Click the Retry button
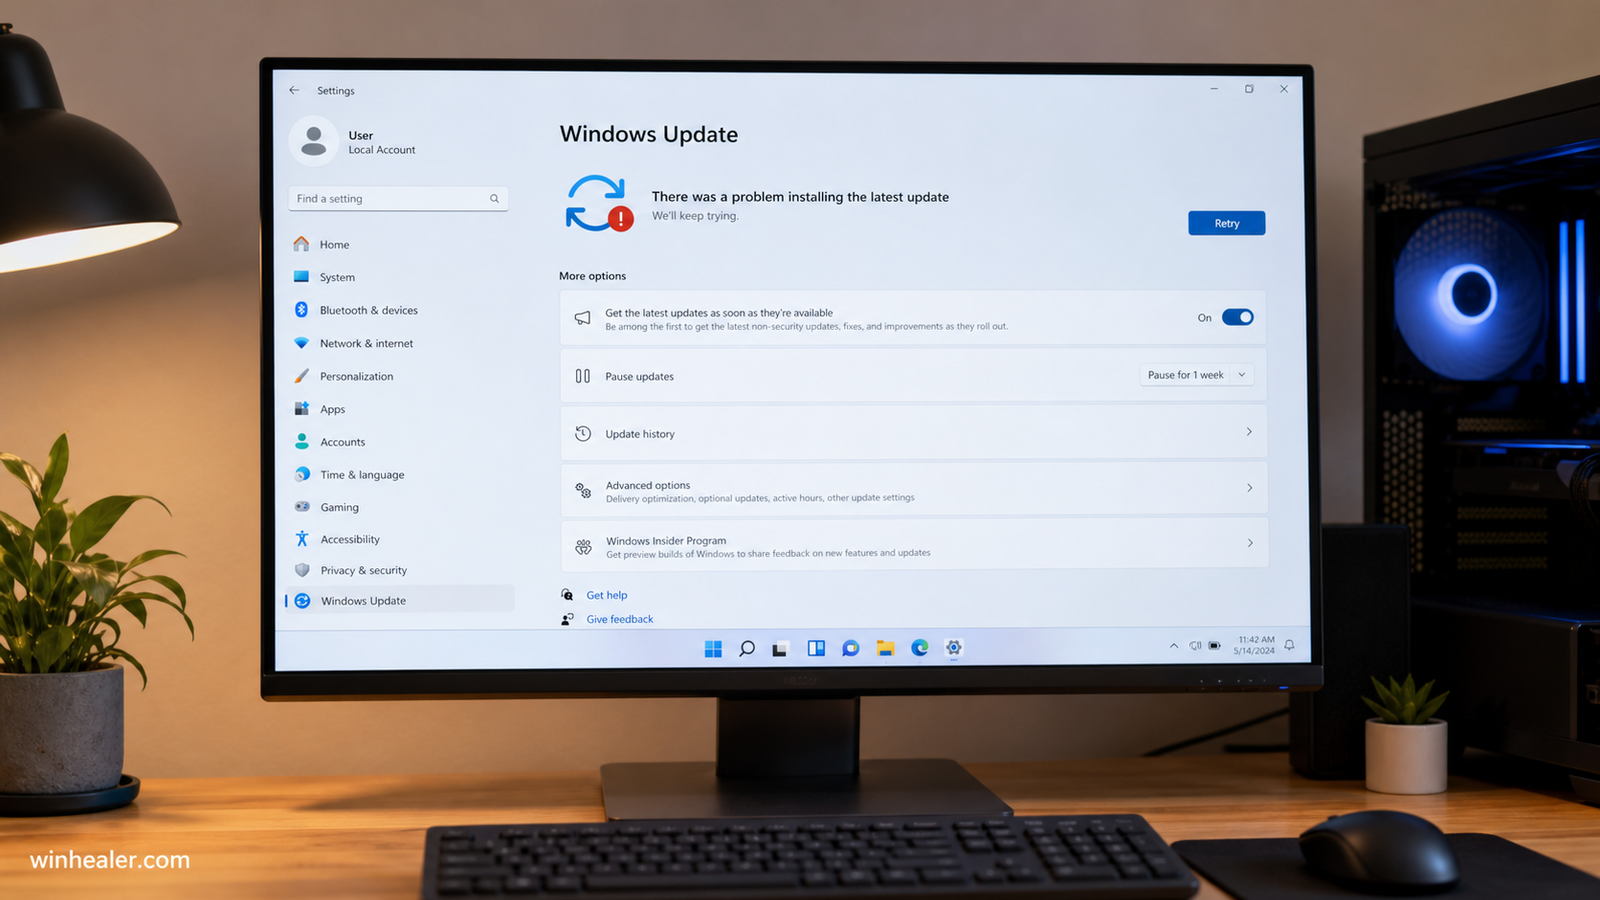This screenshot has height=900, width=1600. (1227, 223)
